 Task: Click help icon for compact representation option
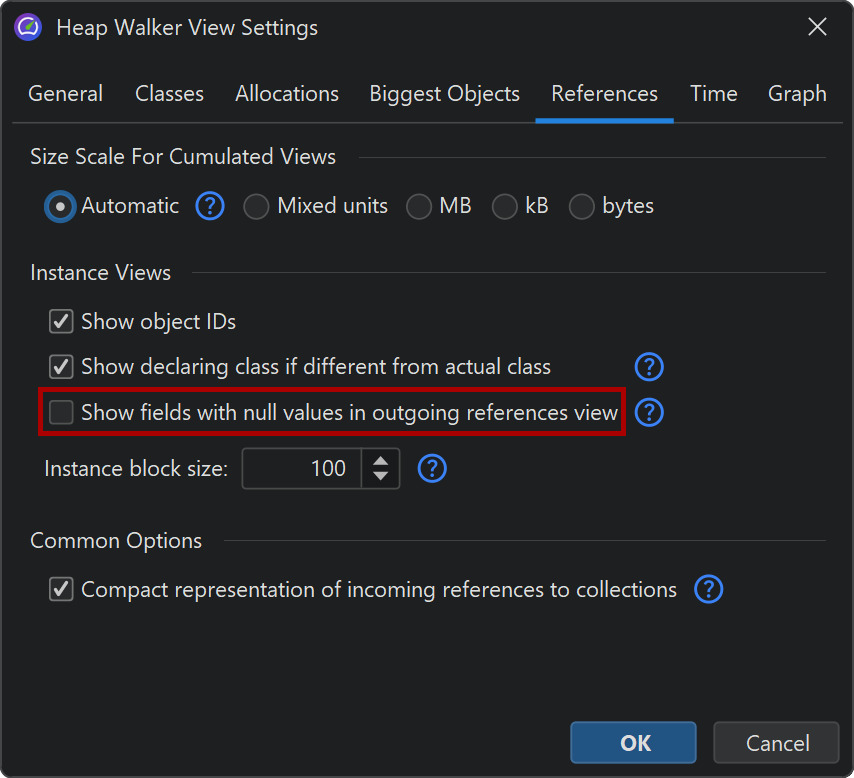tap(708, 590)
